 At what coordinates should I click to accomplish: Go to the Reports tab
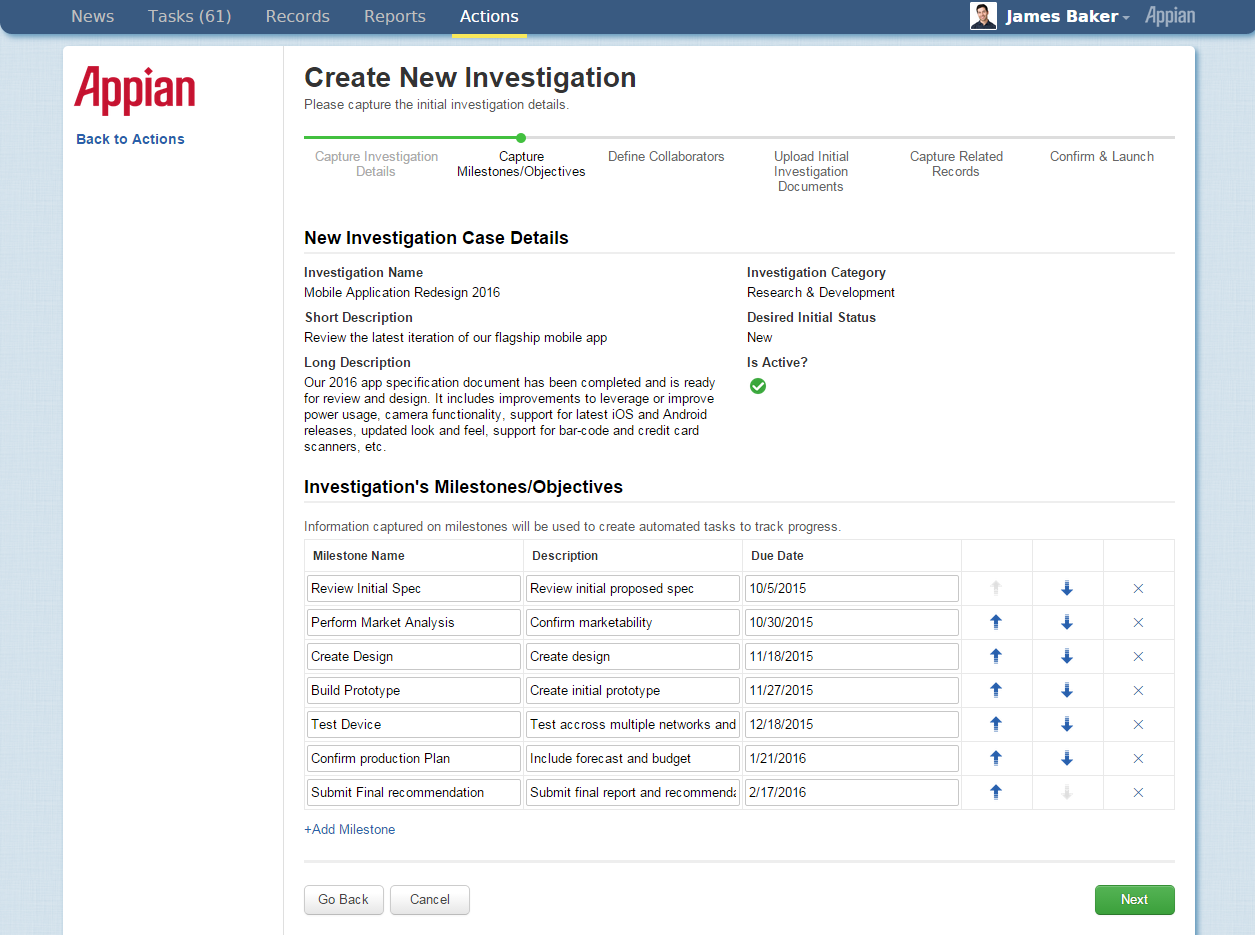pos(394,17)
